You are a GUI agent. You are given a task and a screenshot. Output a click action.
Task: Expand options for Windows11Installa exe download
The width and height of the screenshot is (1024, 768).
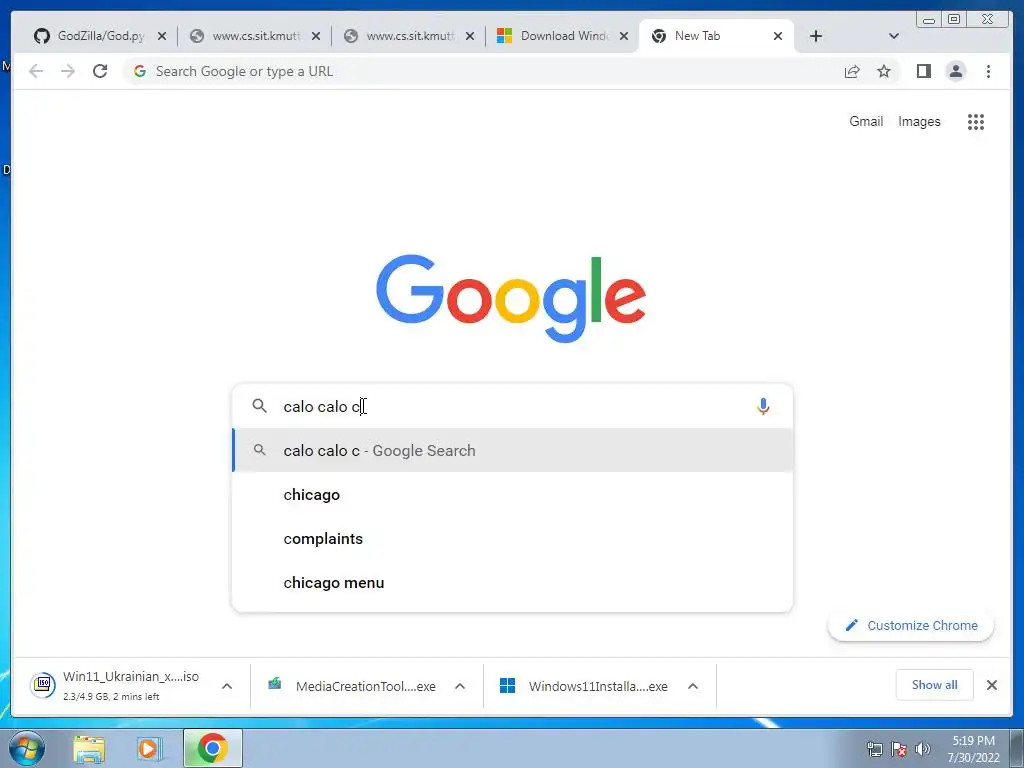pos(693,686)
